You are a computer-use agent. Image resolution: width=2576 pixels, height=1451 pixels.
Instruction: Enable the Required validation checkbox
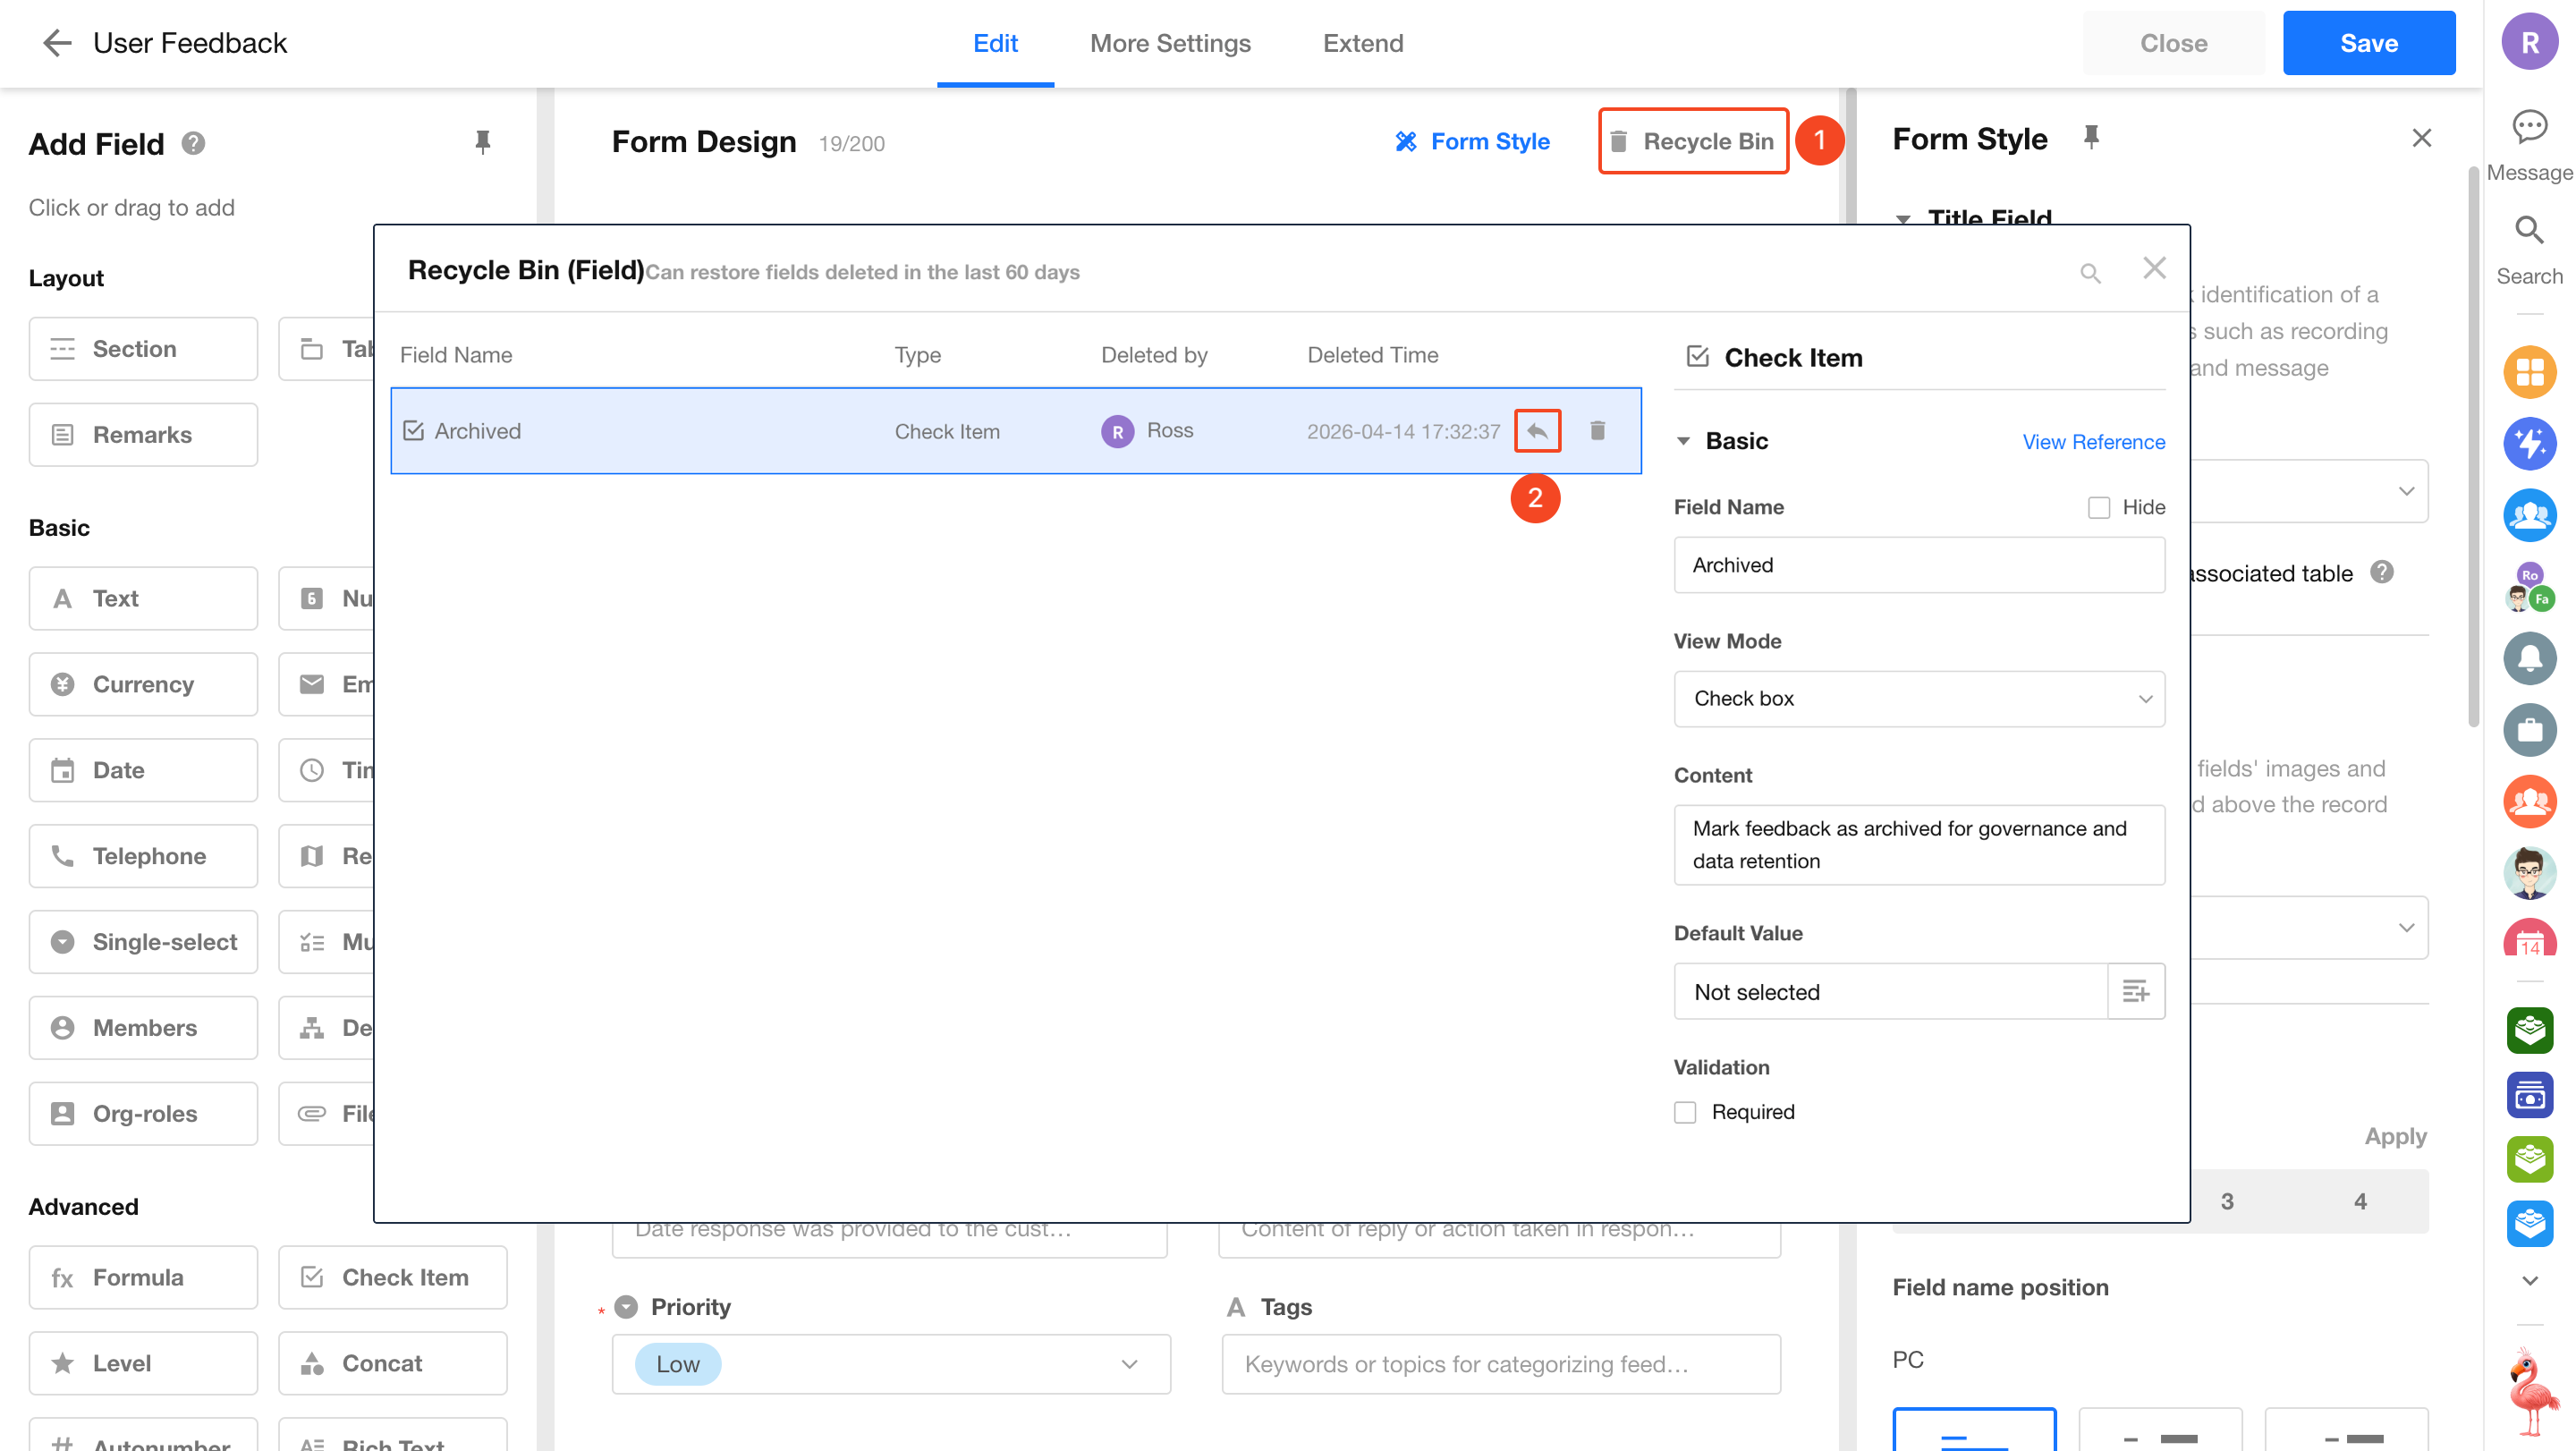(1686, 1112)
